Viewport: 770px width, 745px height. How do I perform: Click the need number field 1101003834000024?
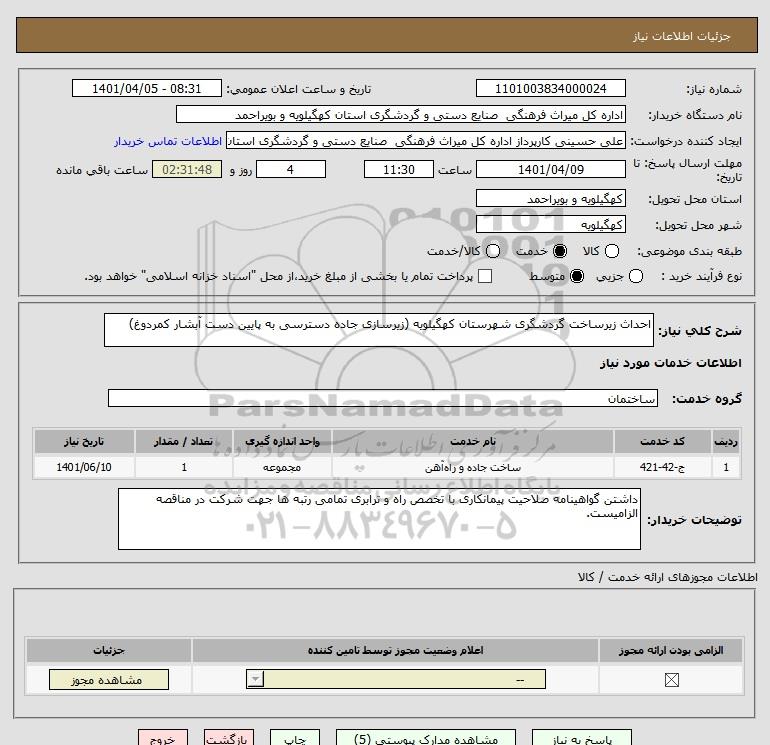coord(550,88)
